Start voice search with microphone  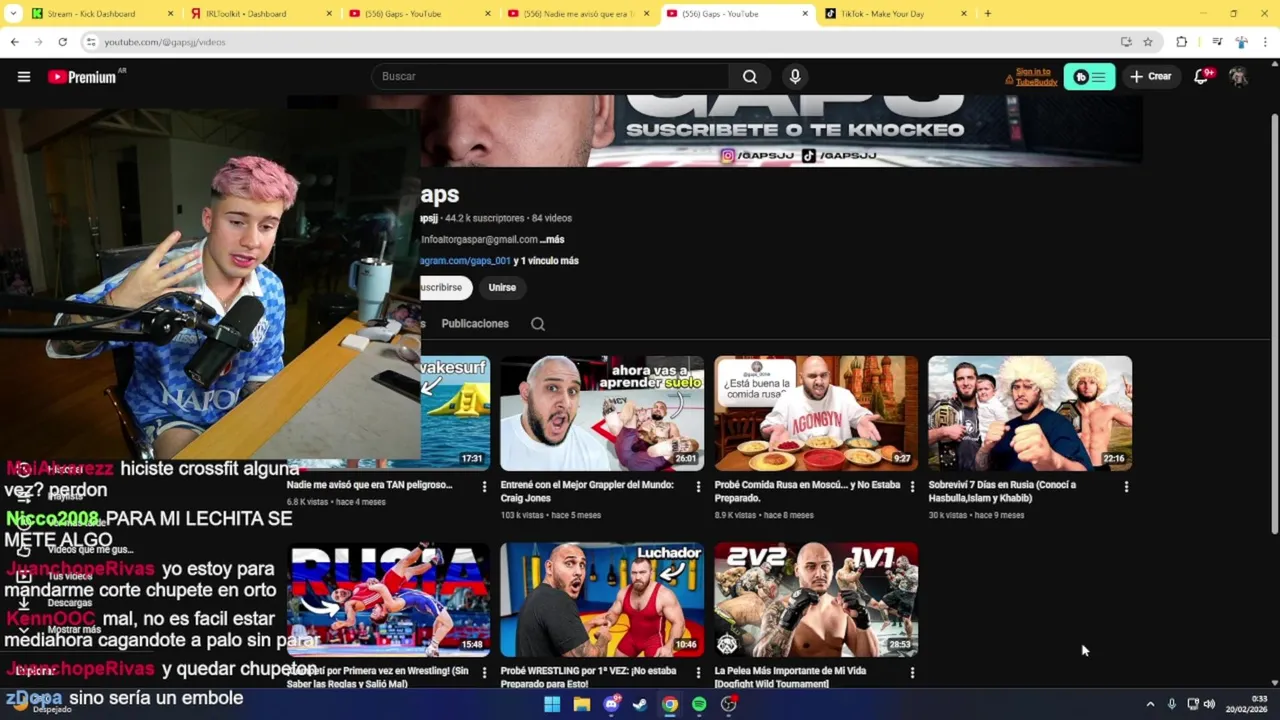[795, 76]
